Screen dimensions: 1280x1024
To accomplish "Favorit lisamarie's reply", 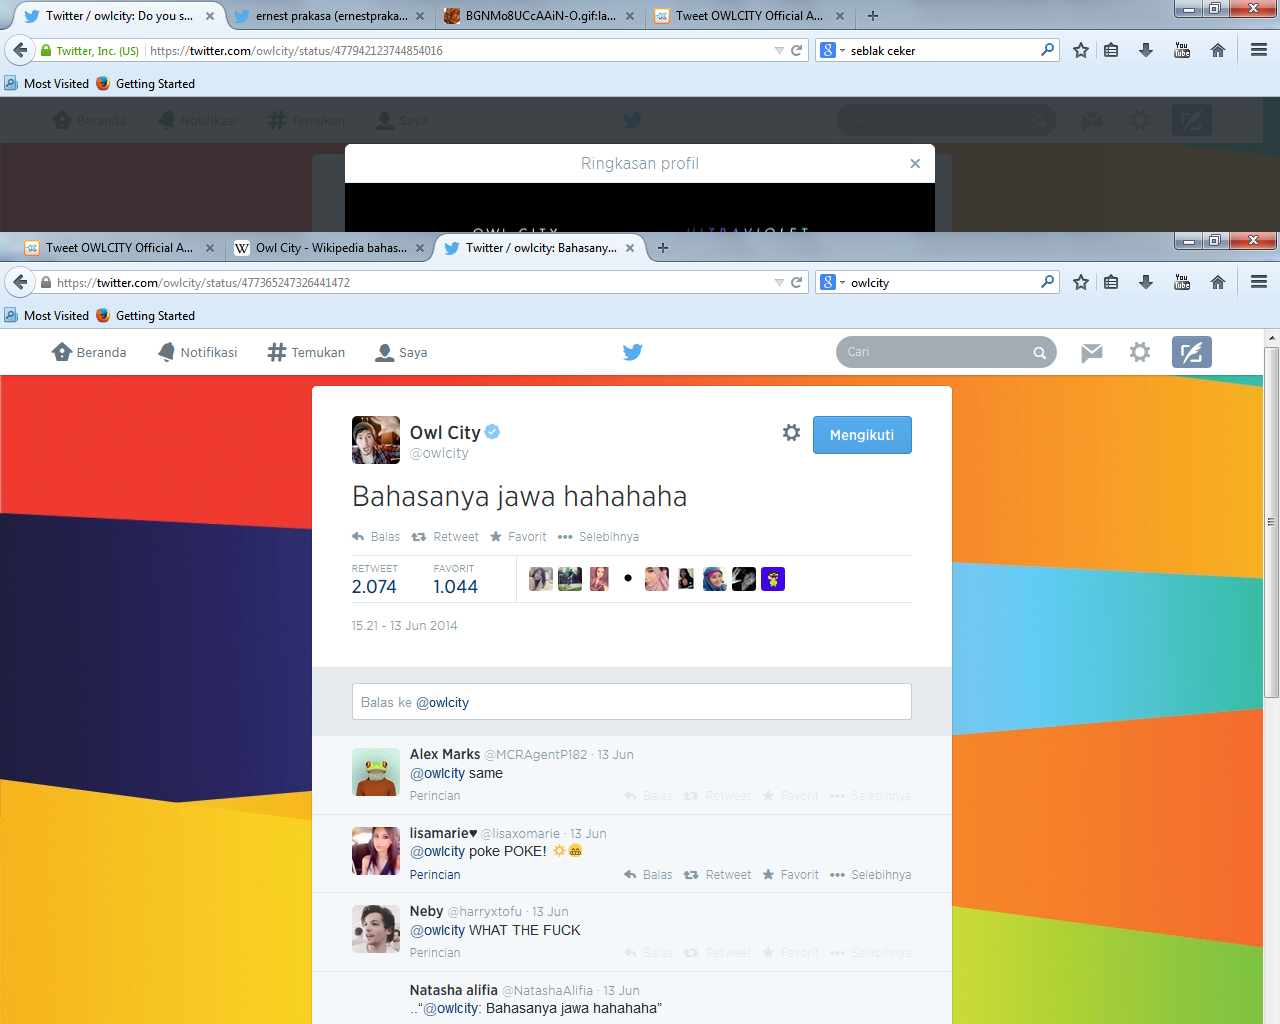I will coord(791,875).
